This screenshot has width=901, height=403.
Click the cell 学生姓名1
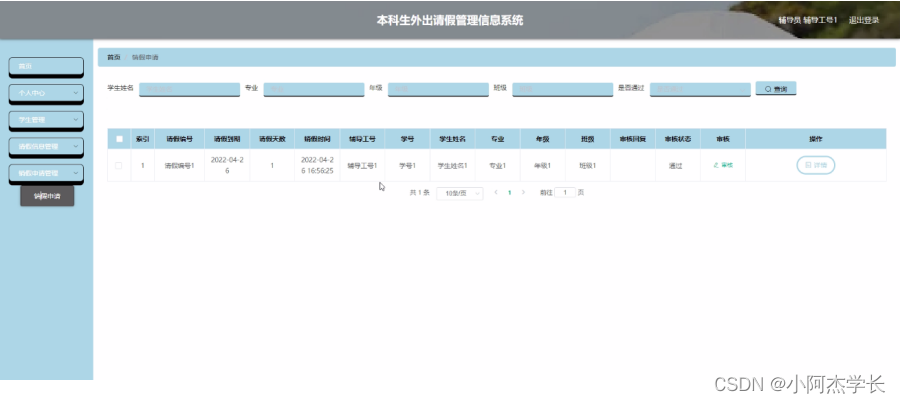(x=452, y=166)
